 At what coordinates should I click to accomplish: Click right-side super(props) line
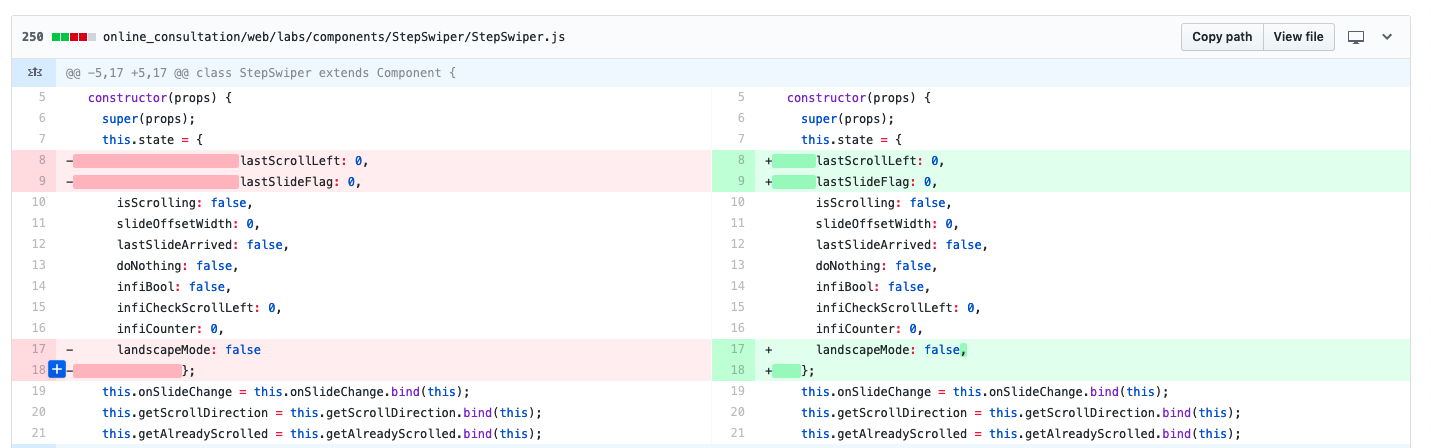click(1084, 119)
